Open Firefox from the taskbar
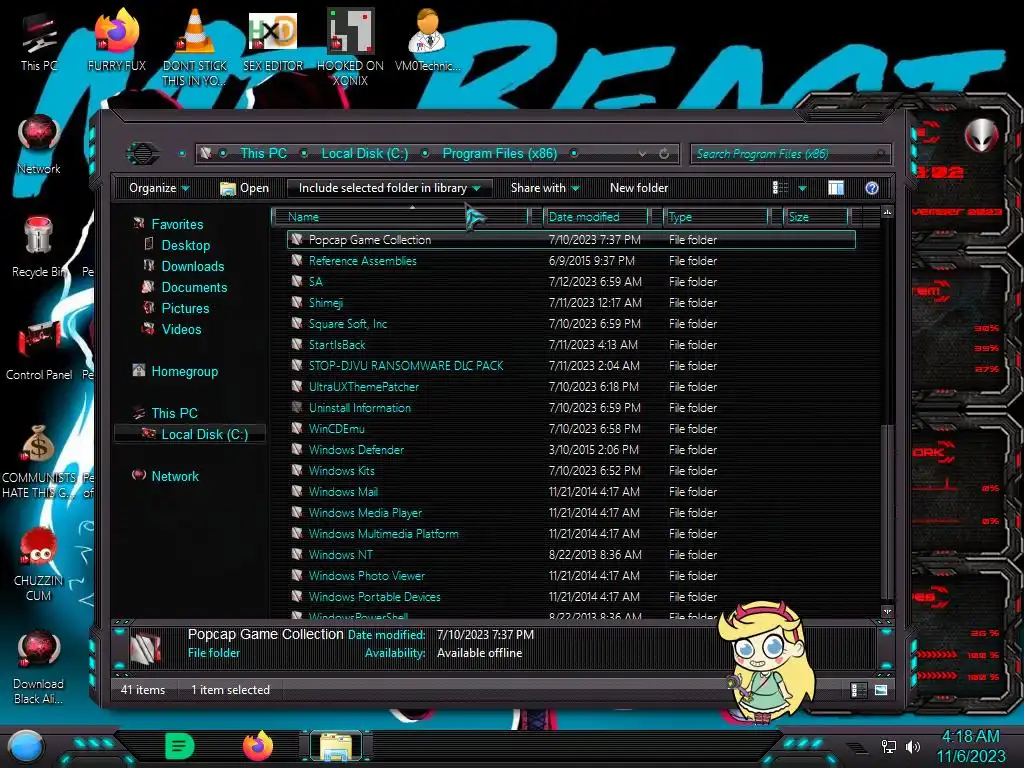Viewport: 1024px width, 768px height. point(258,746)
